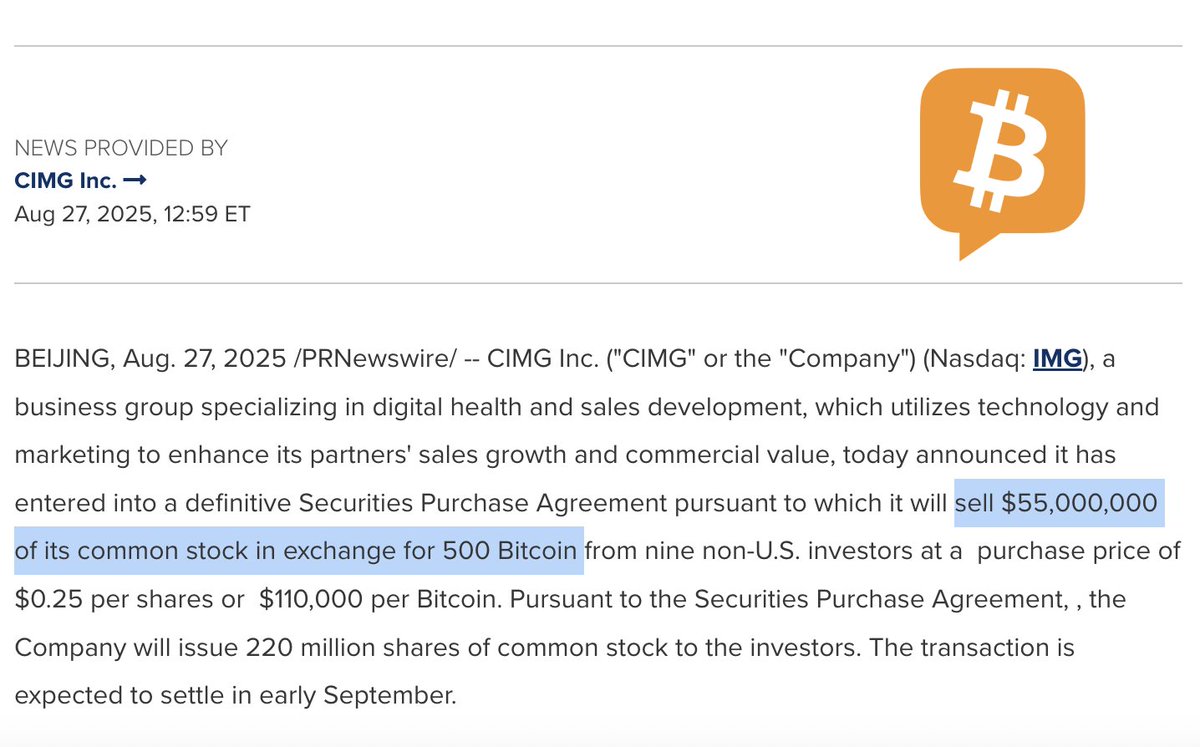Click the highlighted text "sell $55,000,000"
Screen dimensions: 1200x747
[x=1056, y=503]
